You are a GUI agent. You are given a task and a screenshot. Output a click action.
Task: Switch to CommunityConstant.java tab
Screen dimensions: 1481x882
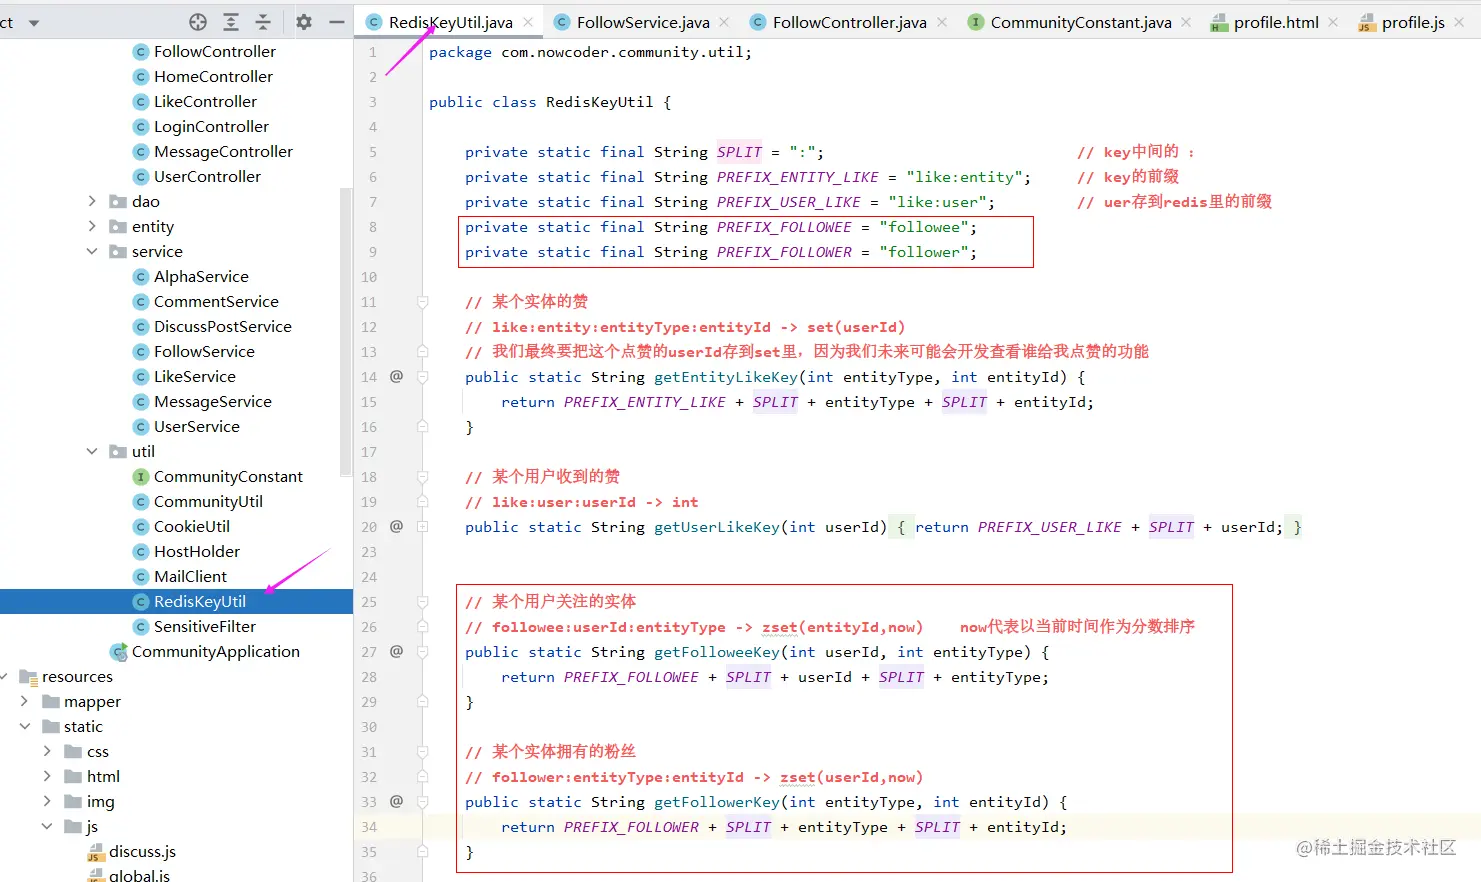1081,22
